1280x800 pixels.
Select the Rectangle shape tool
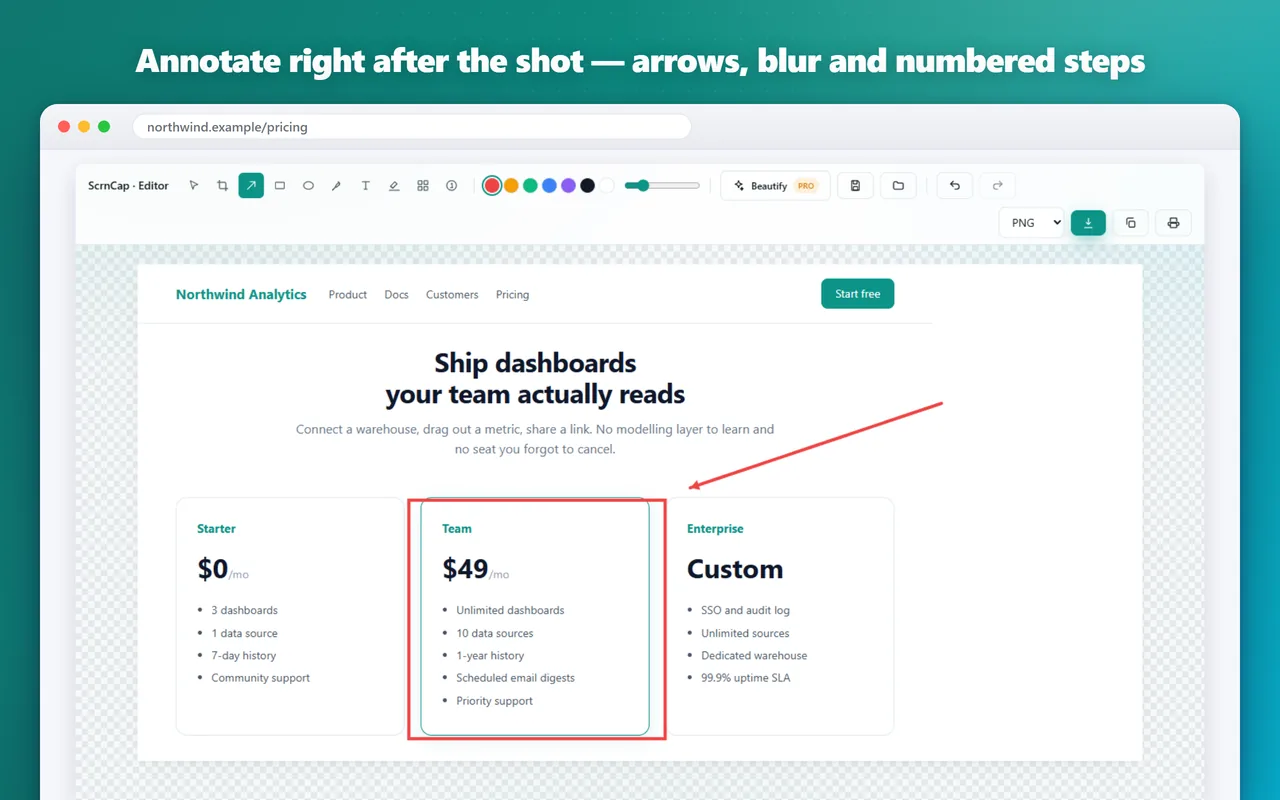click(280, 185)
